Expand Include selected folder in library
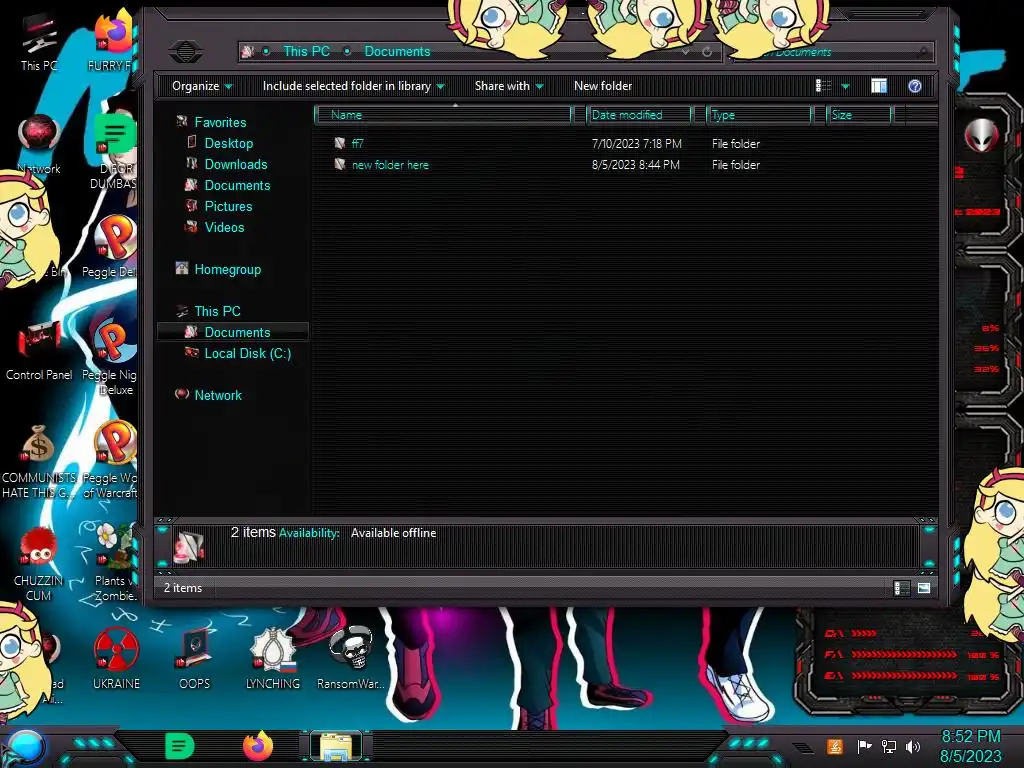The height and width of the screenshot is (768, 1024). (353, 86)
